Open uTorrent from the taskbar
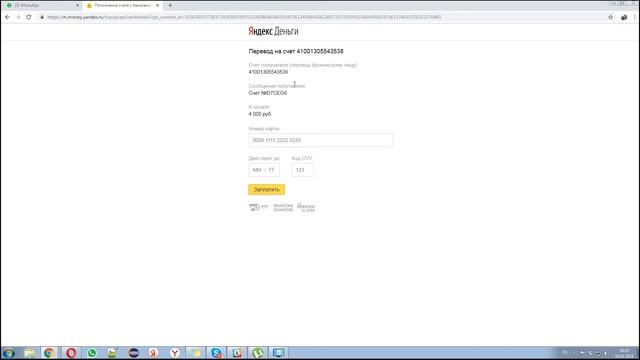 point(258,353)
